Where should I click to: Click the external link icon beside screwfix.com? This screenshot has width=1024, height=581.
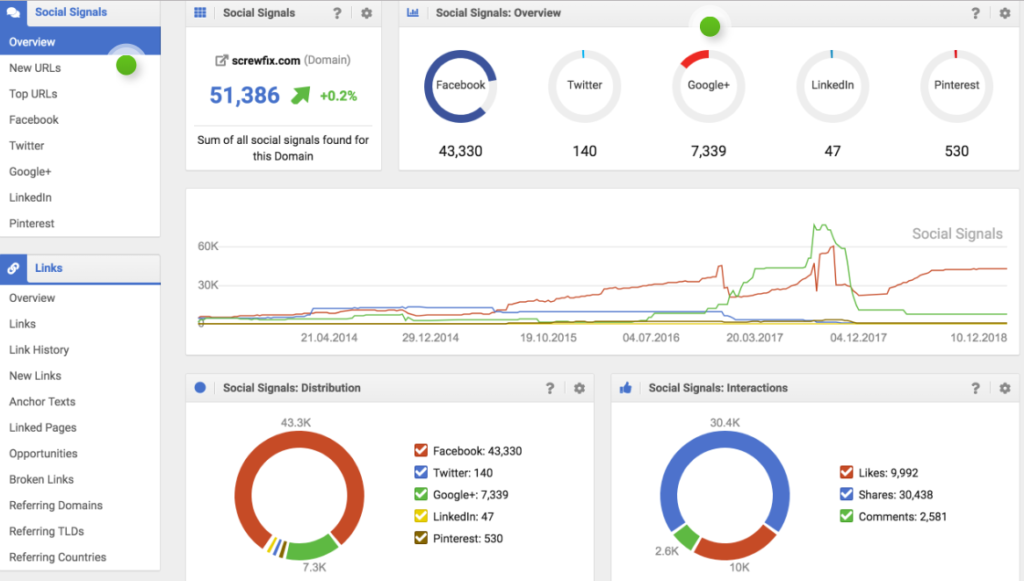pos(222,60)
